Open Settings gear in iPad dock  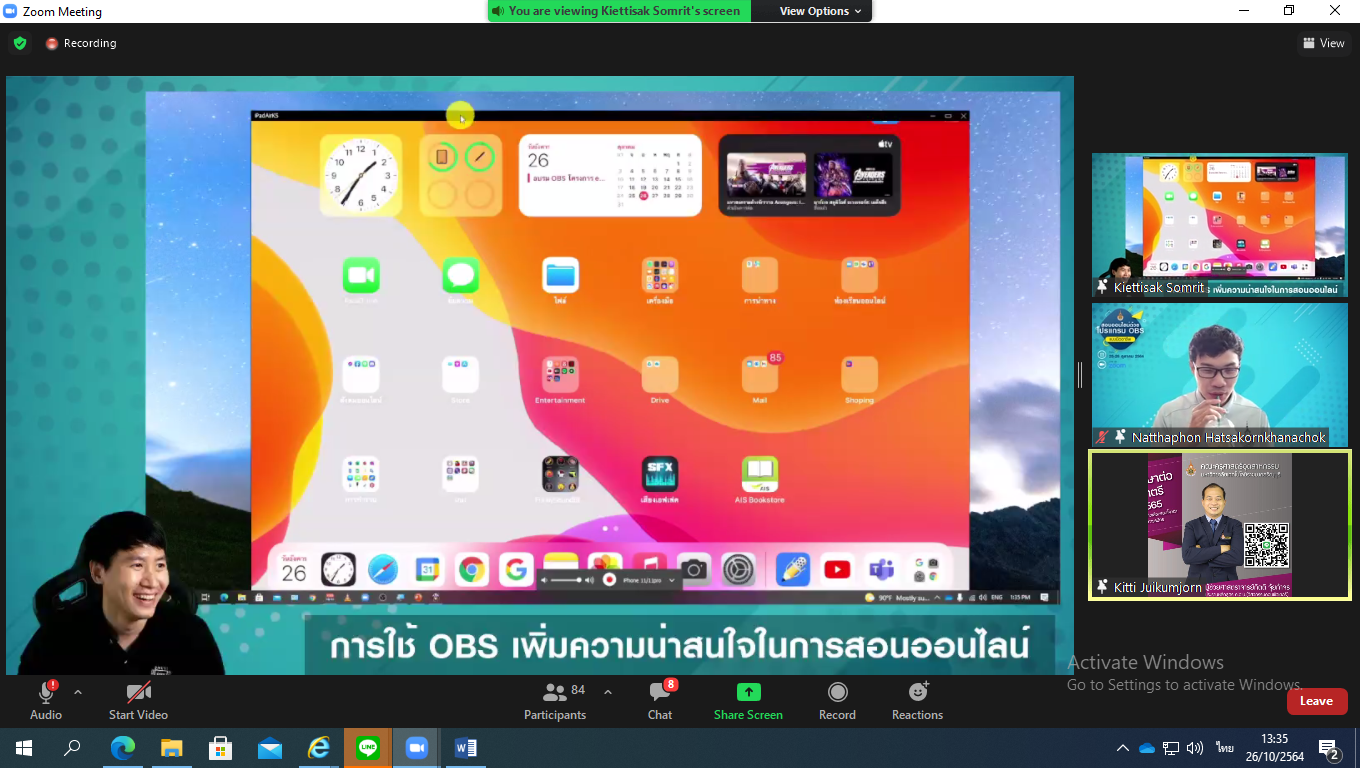[738, 570]
